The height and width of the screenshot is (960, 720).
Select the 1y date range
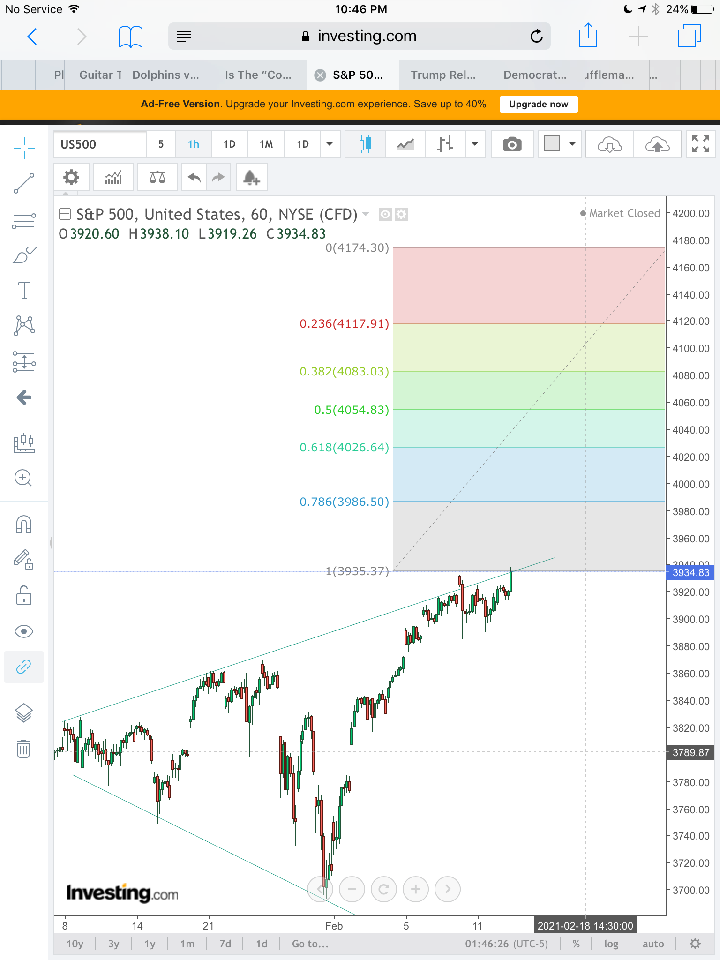tap(150, 943)
